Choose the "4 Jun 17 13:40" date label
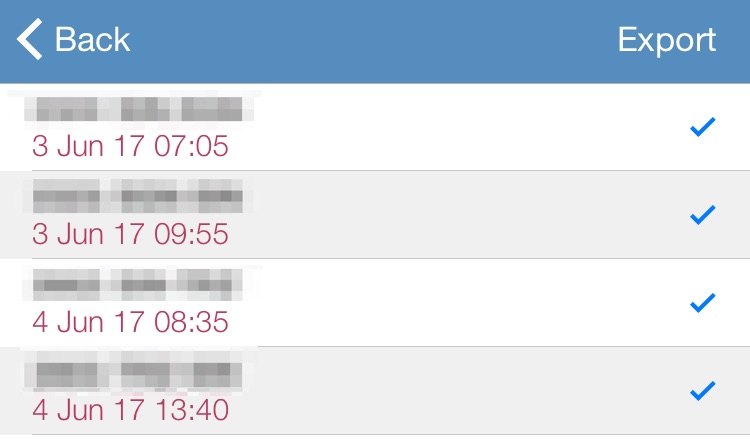This screenshot has height=448, width=750. click(x=130, y=410)
